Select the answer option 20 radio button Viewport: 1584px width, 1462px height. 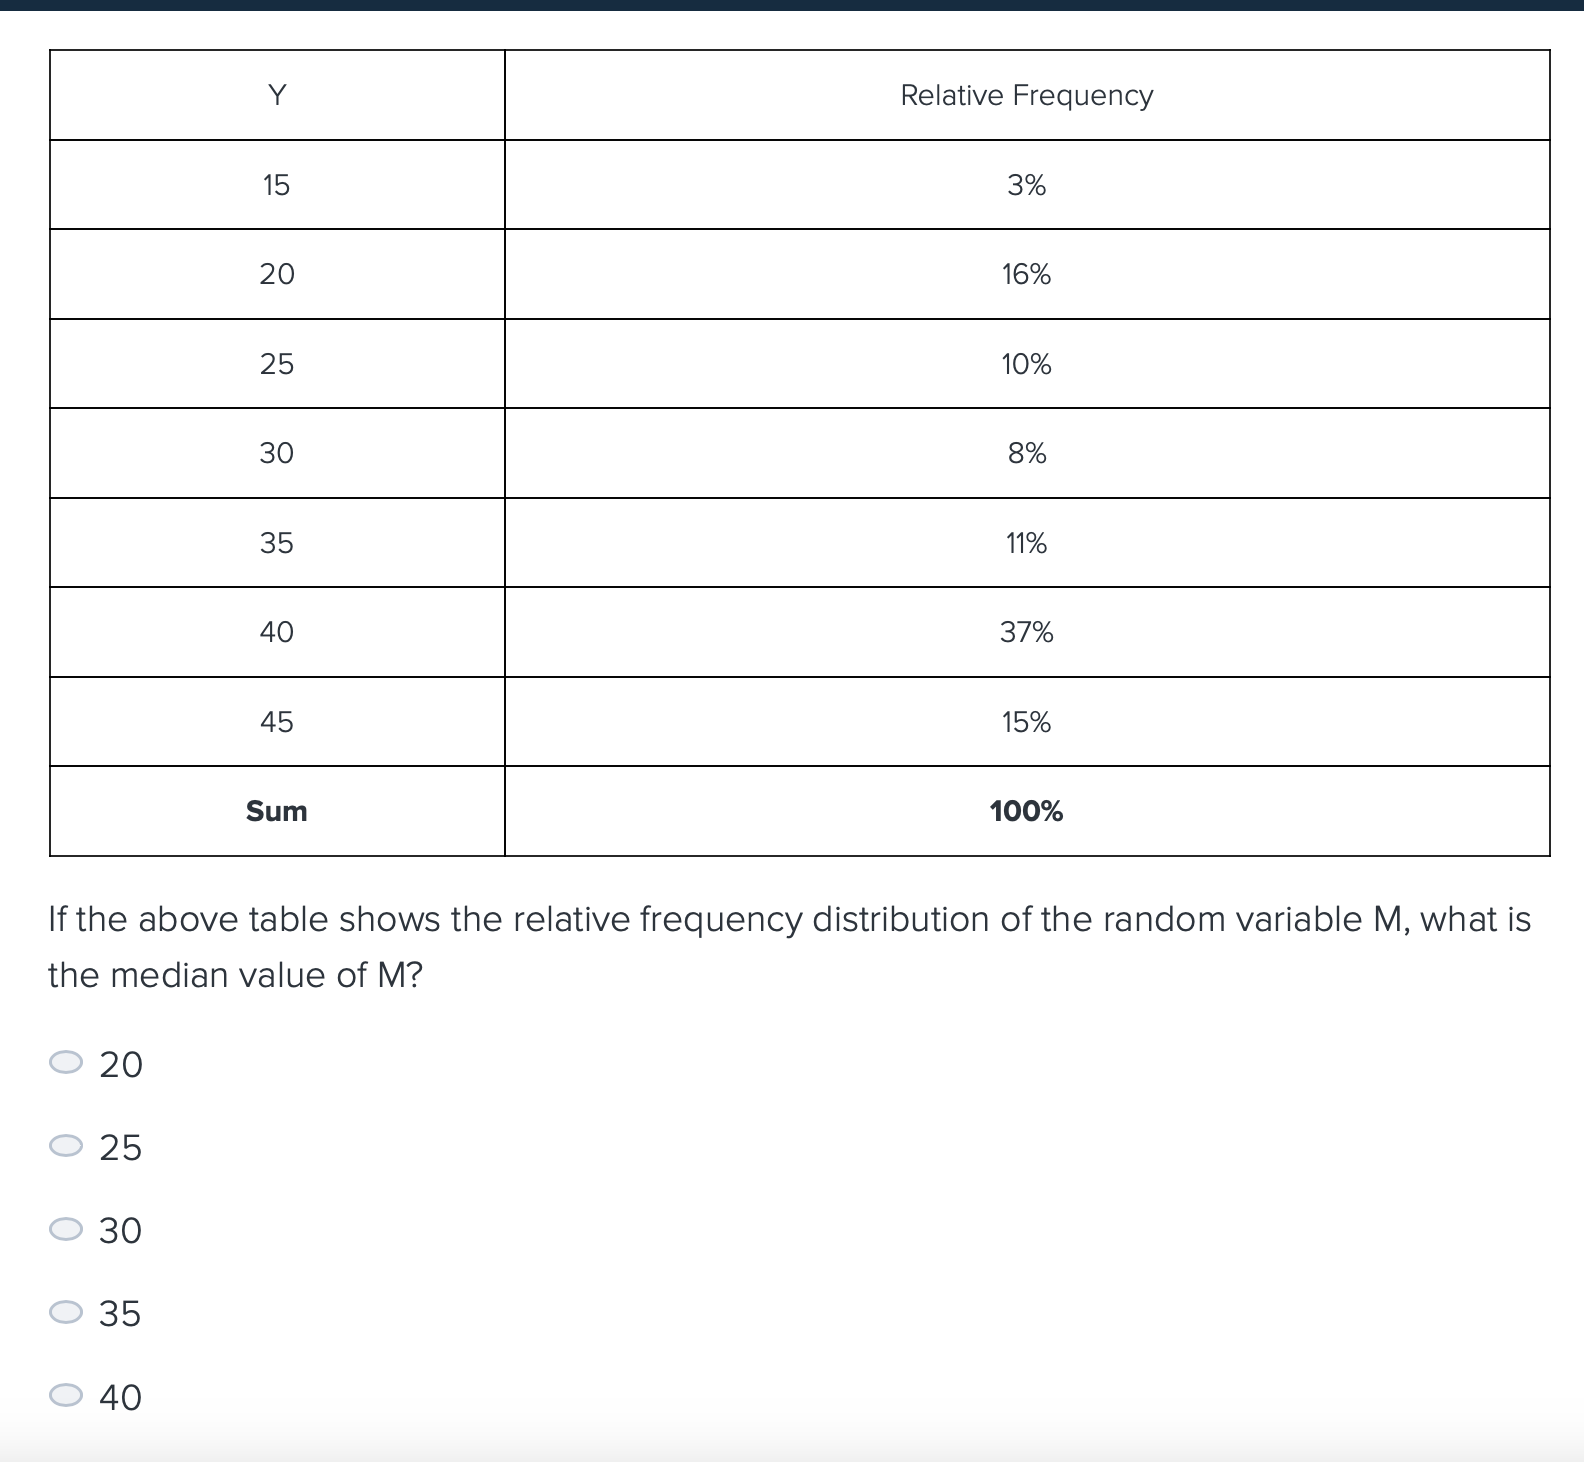click(x=66, y=1063)
